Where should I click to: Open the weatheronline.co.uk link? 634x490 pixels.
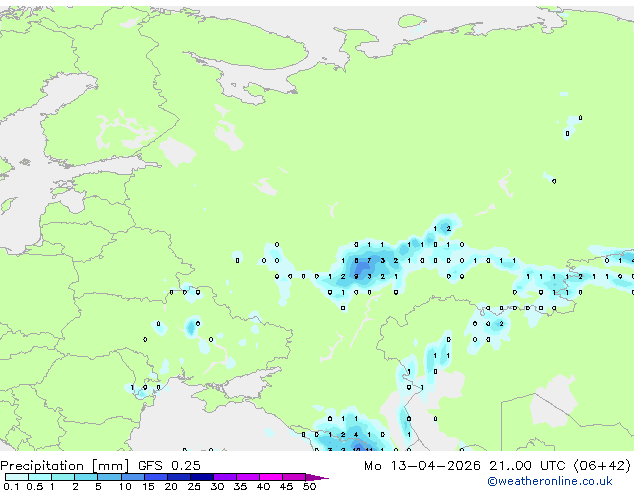550,481
